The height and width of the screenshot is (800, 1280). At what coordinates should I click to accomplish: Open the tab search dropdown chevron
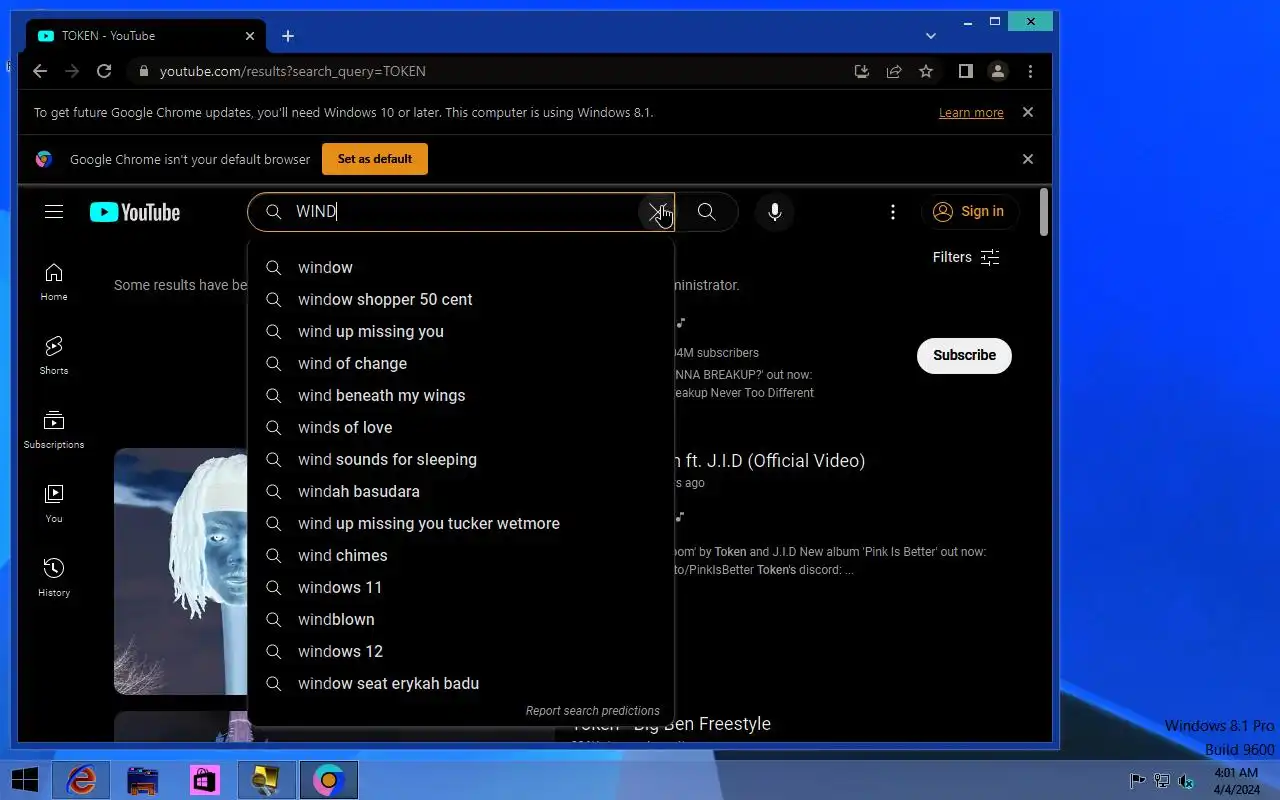point(931,36)
